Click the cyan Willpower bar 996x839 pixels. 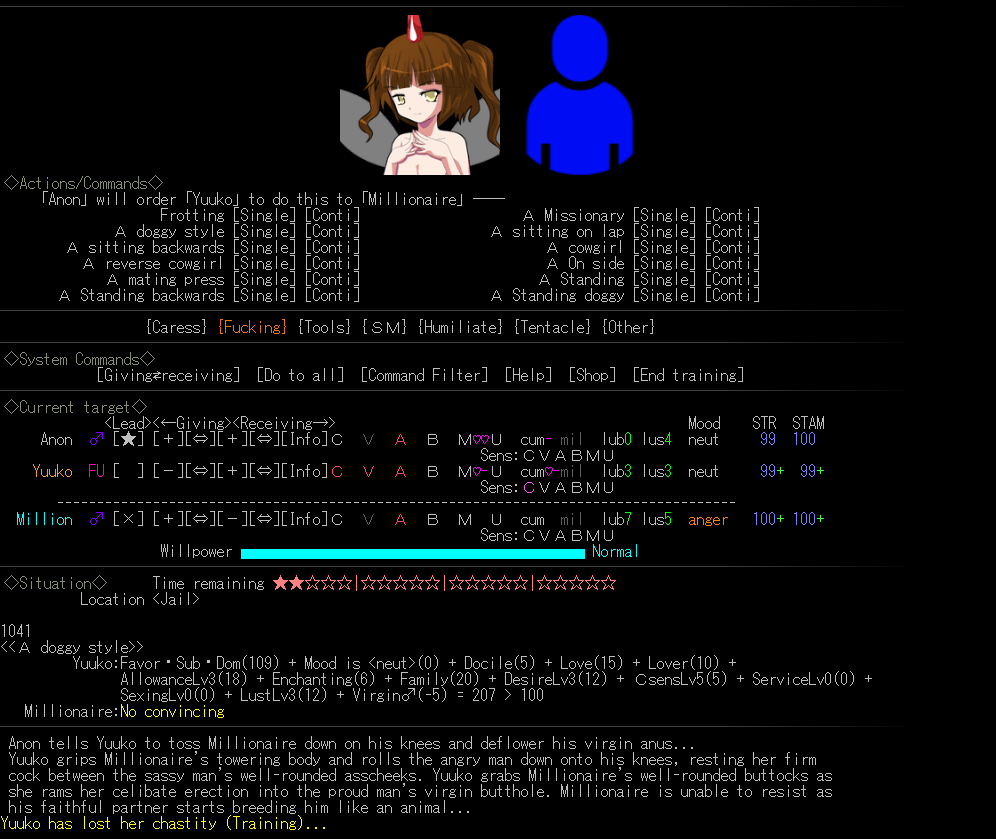(x=412, y=552)
